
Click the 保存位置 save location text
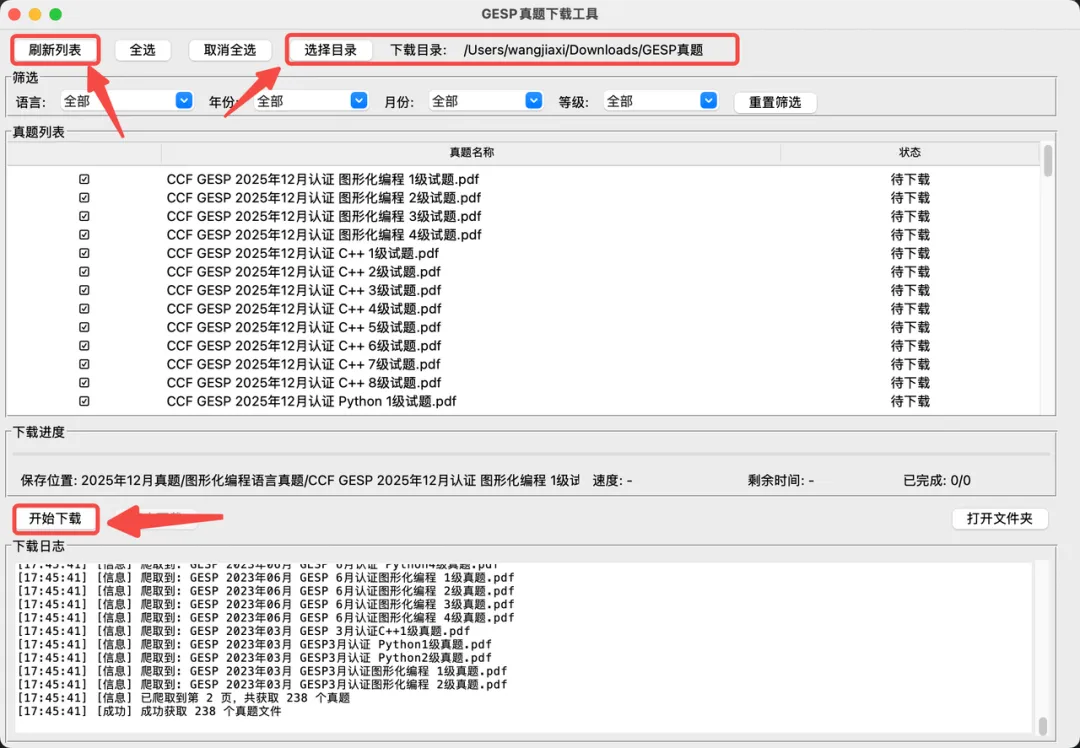[x=300, y=481]
